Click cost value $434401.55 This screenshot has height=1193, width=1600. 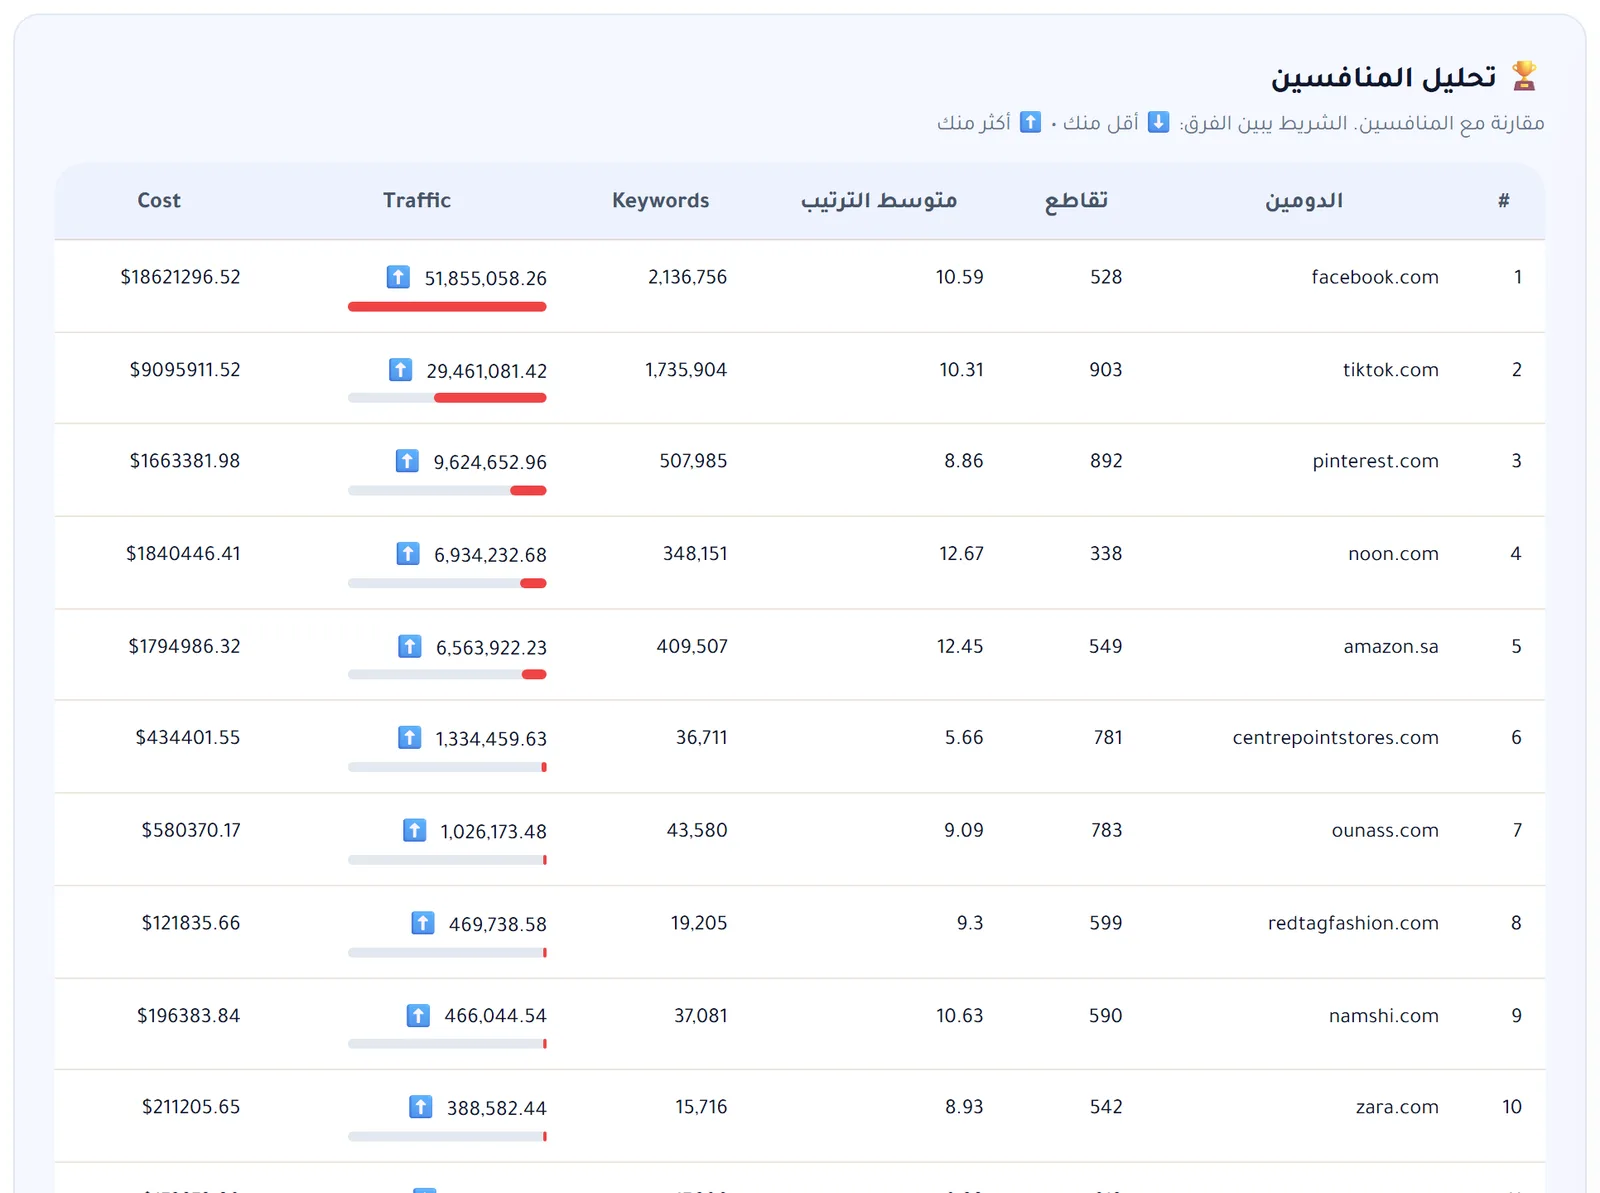188,738
